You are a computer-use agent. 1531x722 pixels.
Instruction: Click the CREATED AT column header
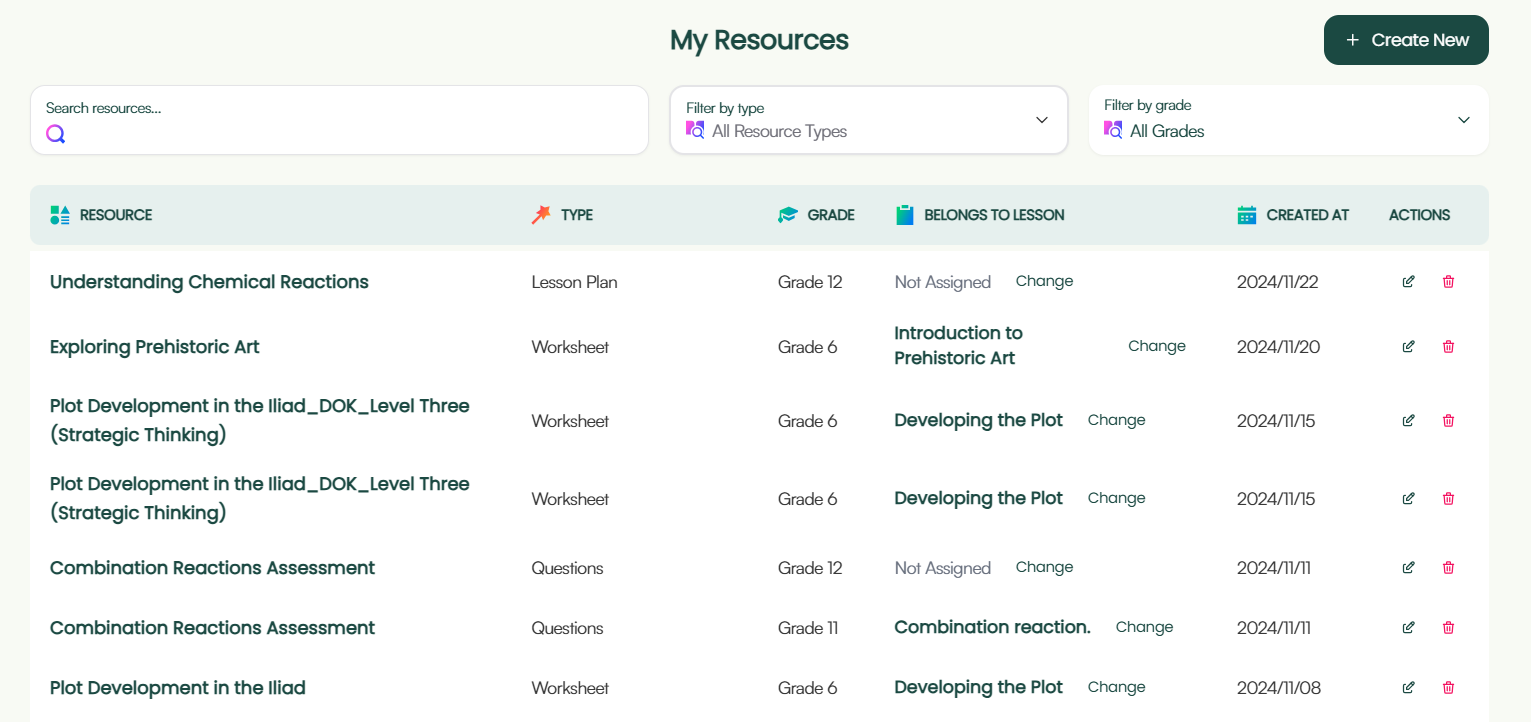click(x=1308, y=215)
